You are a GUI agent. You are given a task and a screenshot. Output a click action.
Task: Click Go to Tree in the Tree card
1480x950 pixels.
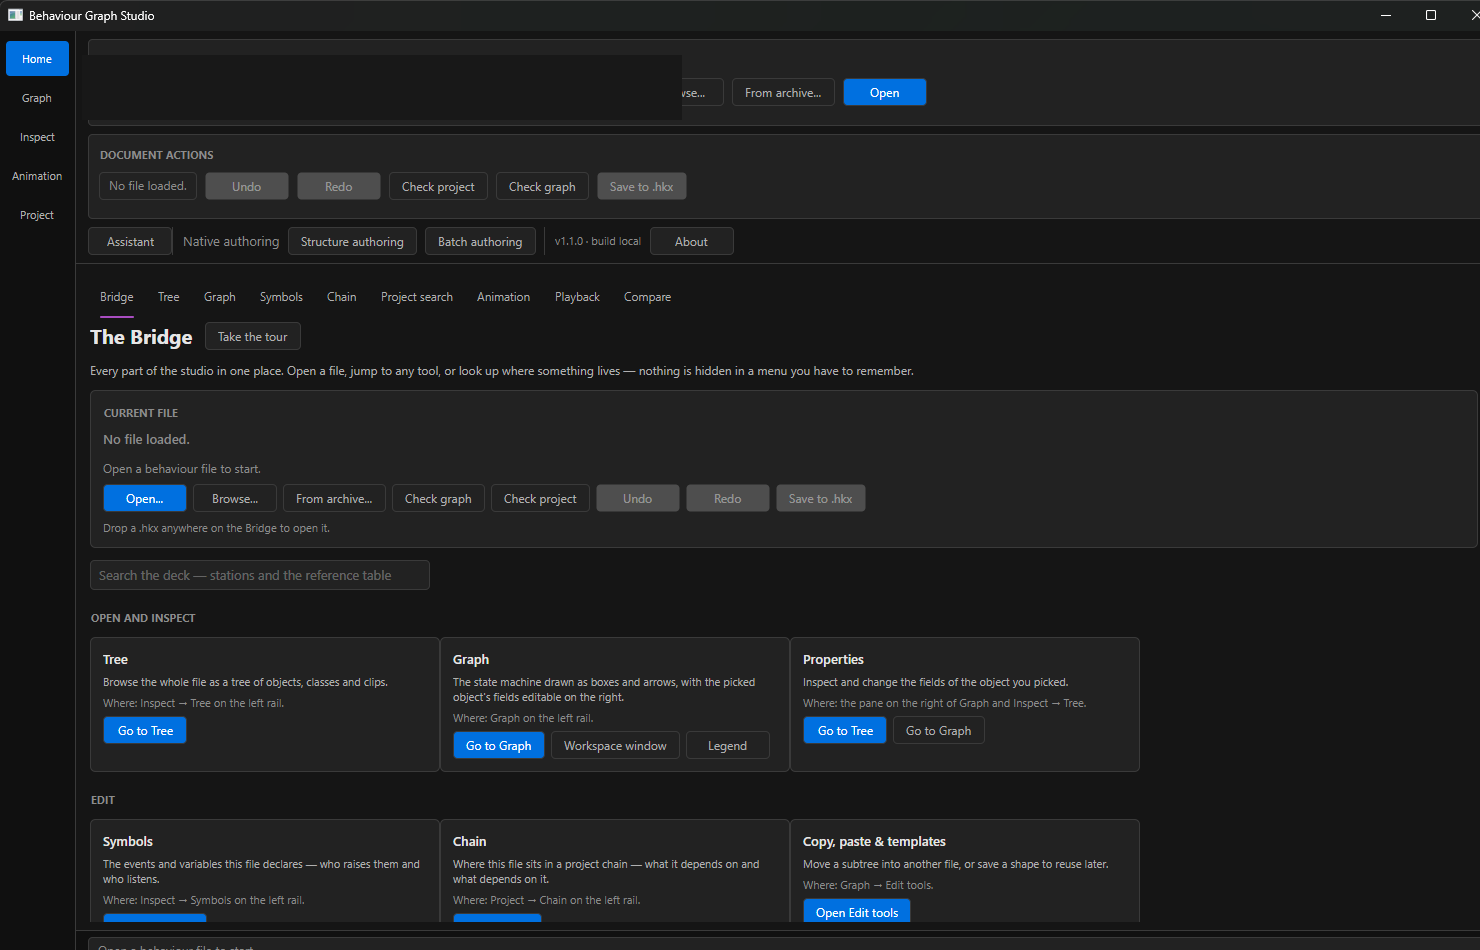(x=145, y=731)
